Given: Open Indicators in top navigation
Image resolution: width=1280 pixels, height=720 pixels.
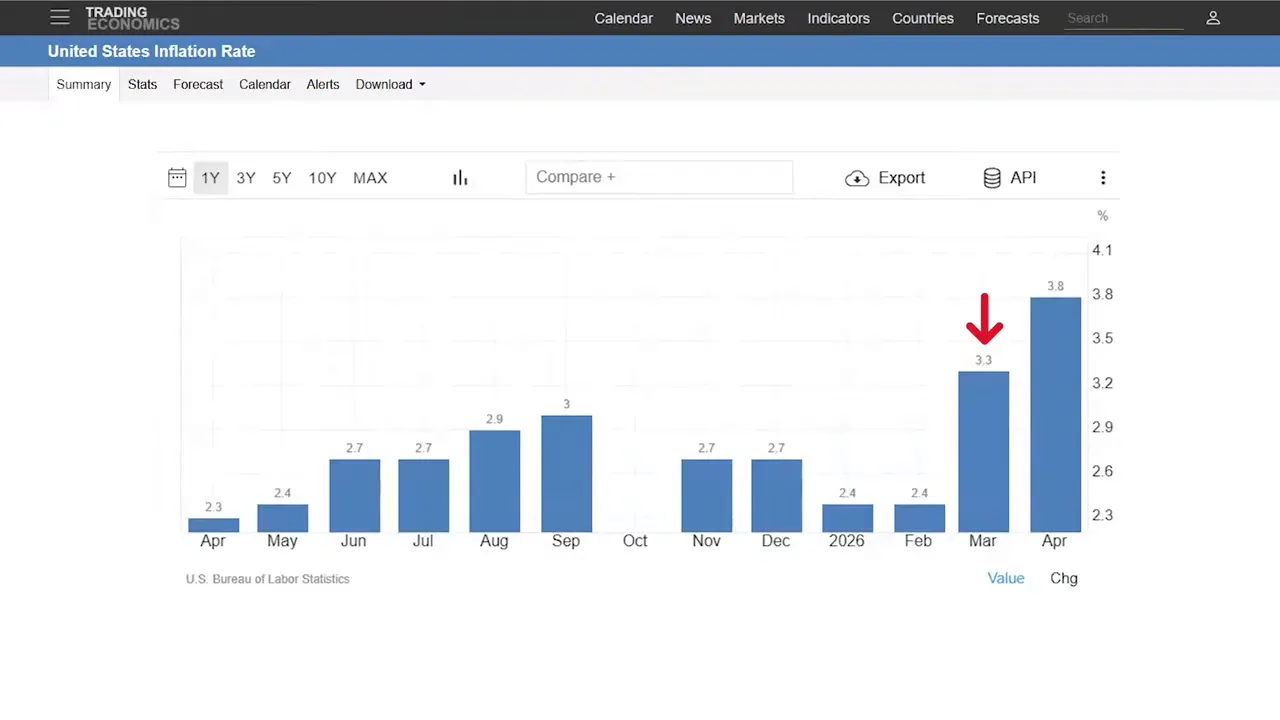Looking at the screenshot, I should pos(839,18).
